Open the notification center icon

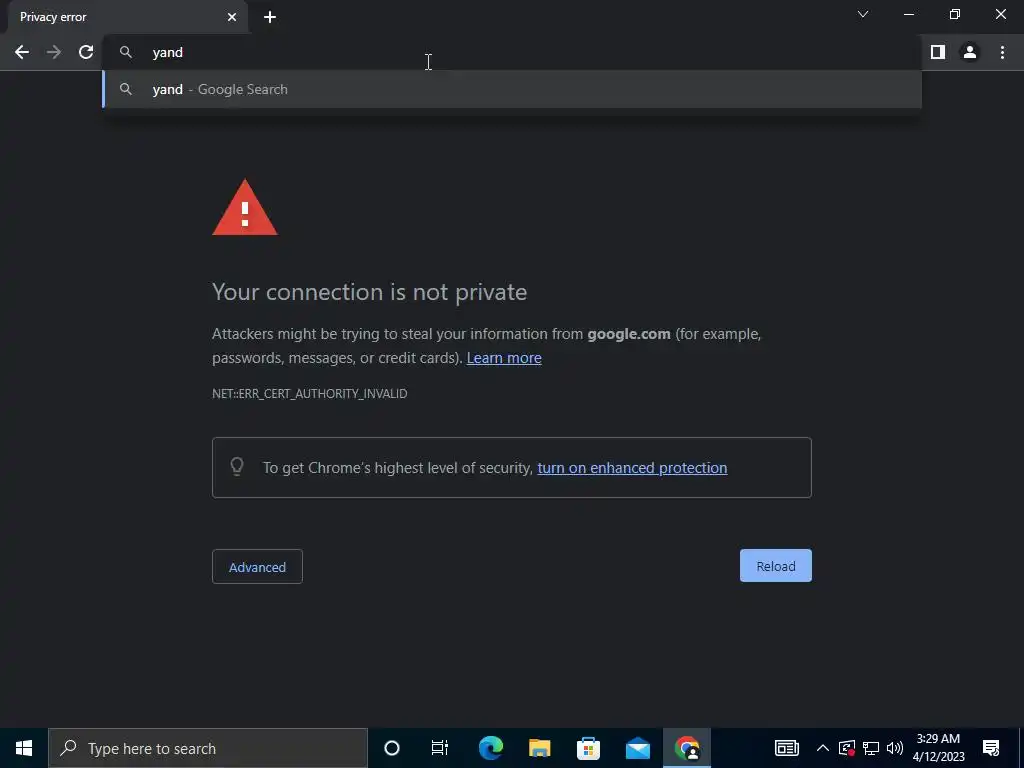(x=991, y=748)
